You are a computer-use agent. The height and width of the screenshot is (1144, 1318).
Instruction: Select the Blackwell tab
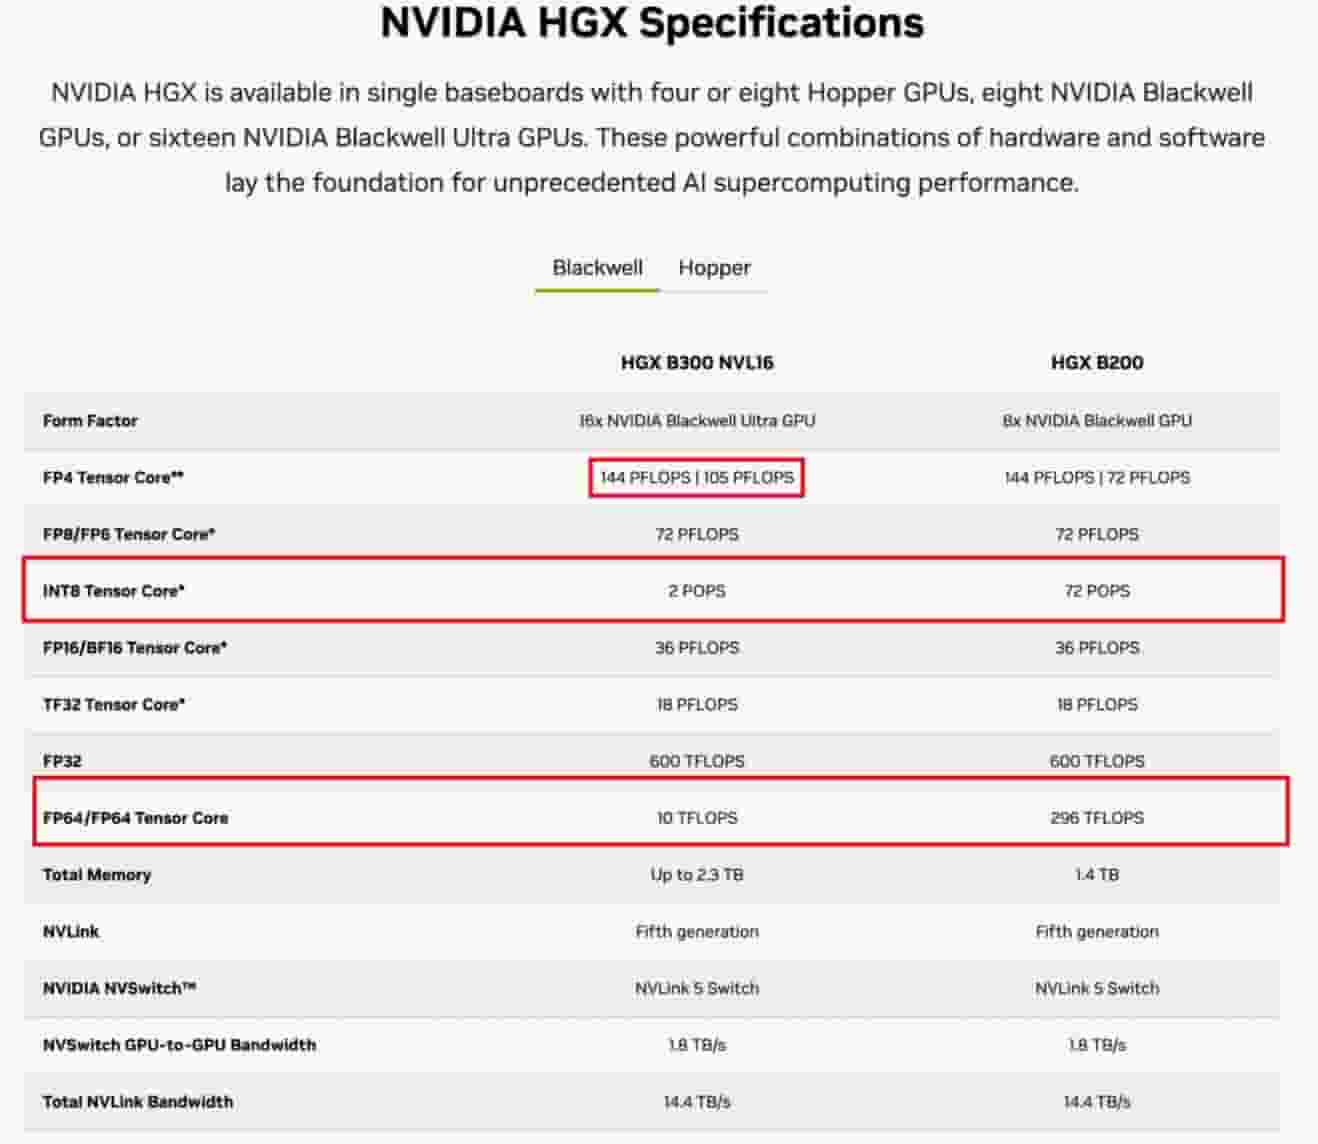tap(597, 268)
